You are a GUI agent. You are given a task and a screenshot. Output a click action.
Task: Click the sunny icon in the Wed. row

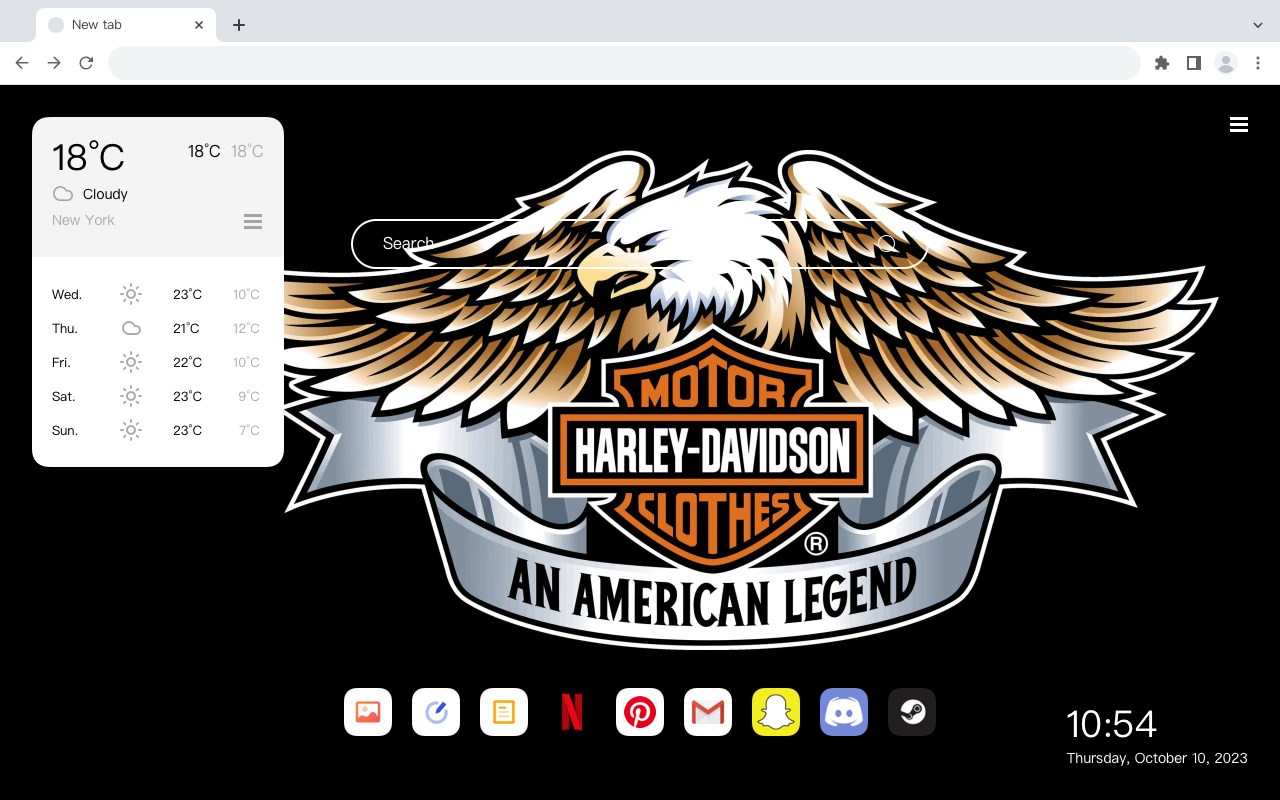(131, 294)
